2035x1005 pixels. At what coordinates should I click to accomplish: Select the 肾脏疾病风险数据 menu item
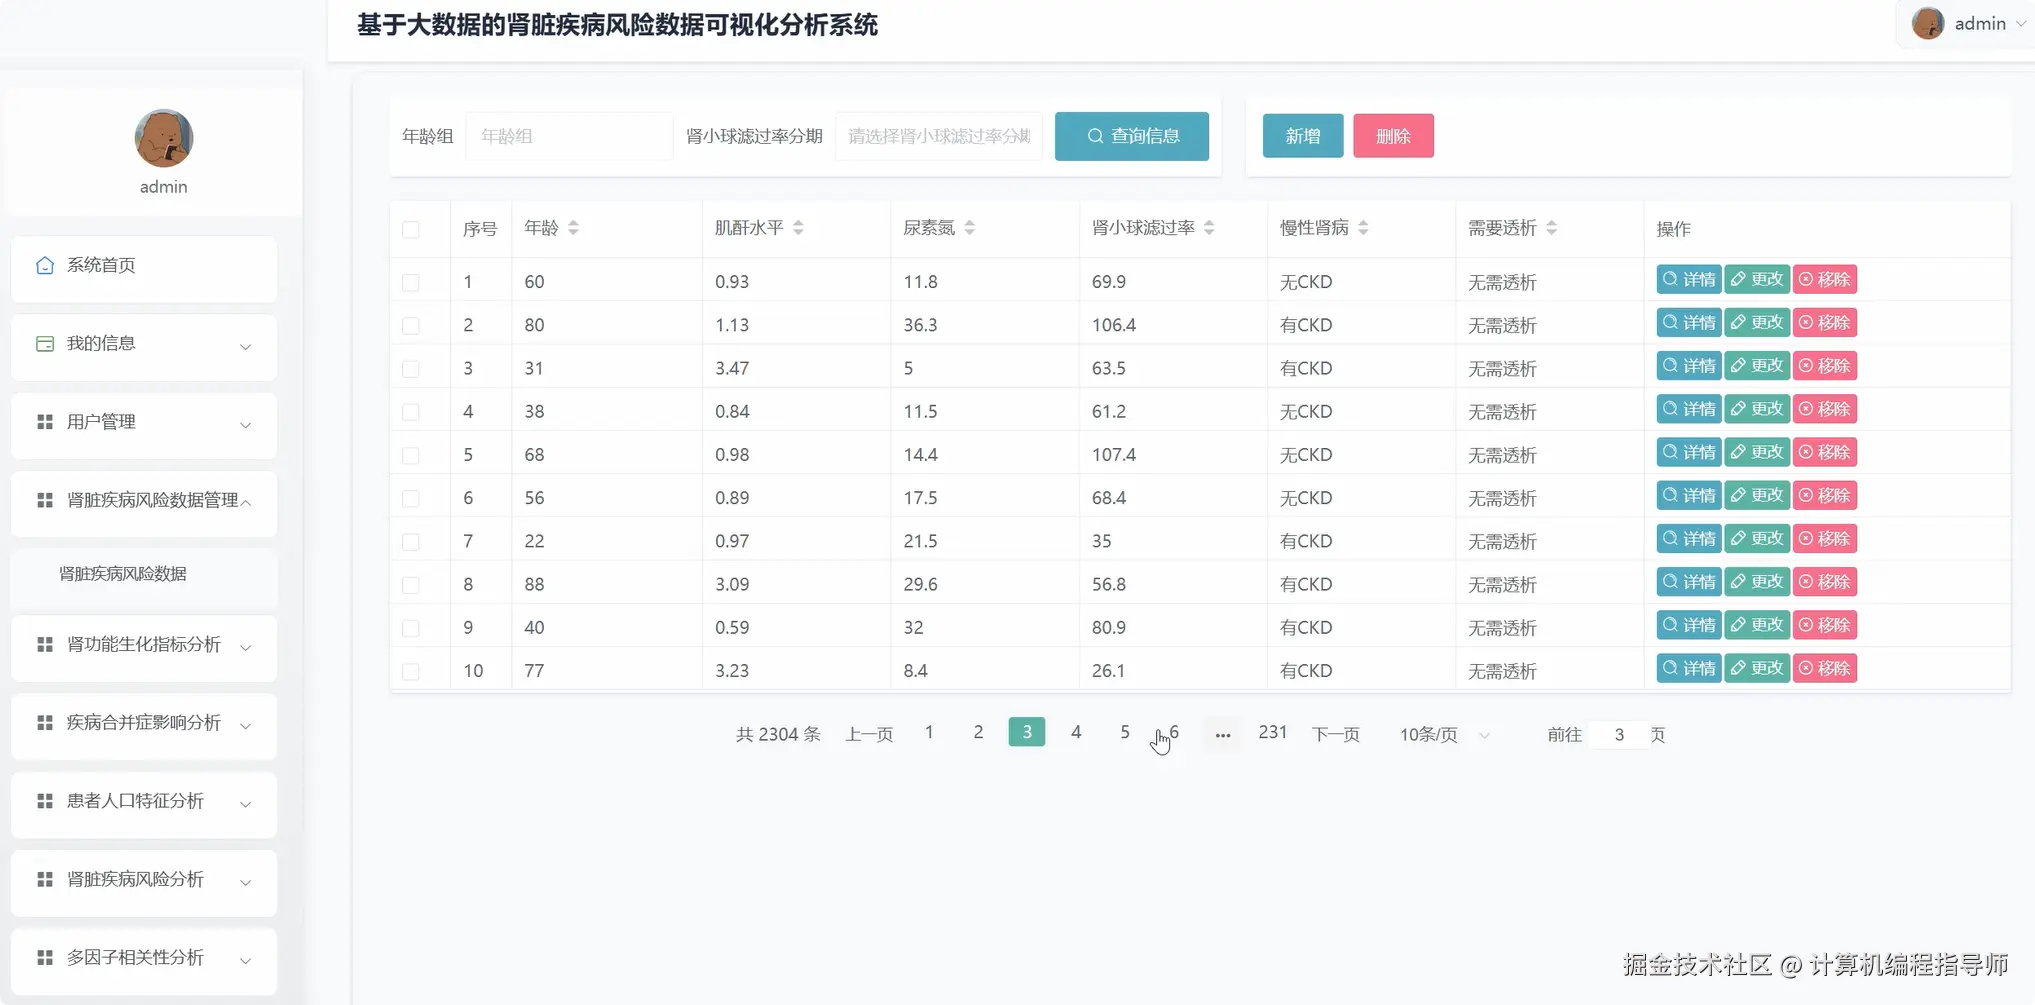[124, 573]
